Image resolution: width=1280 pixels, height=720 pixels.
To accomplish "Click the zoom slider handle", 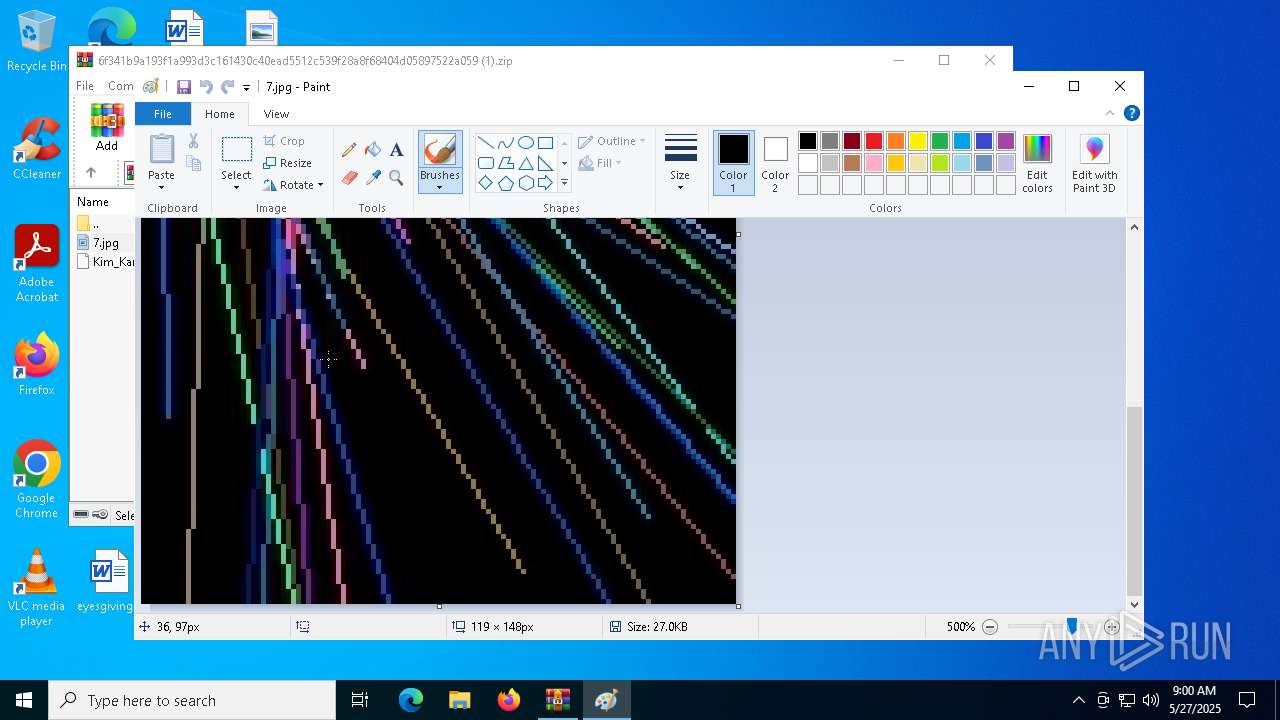I will pyautogui.click(x=1071, y=626).
